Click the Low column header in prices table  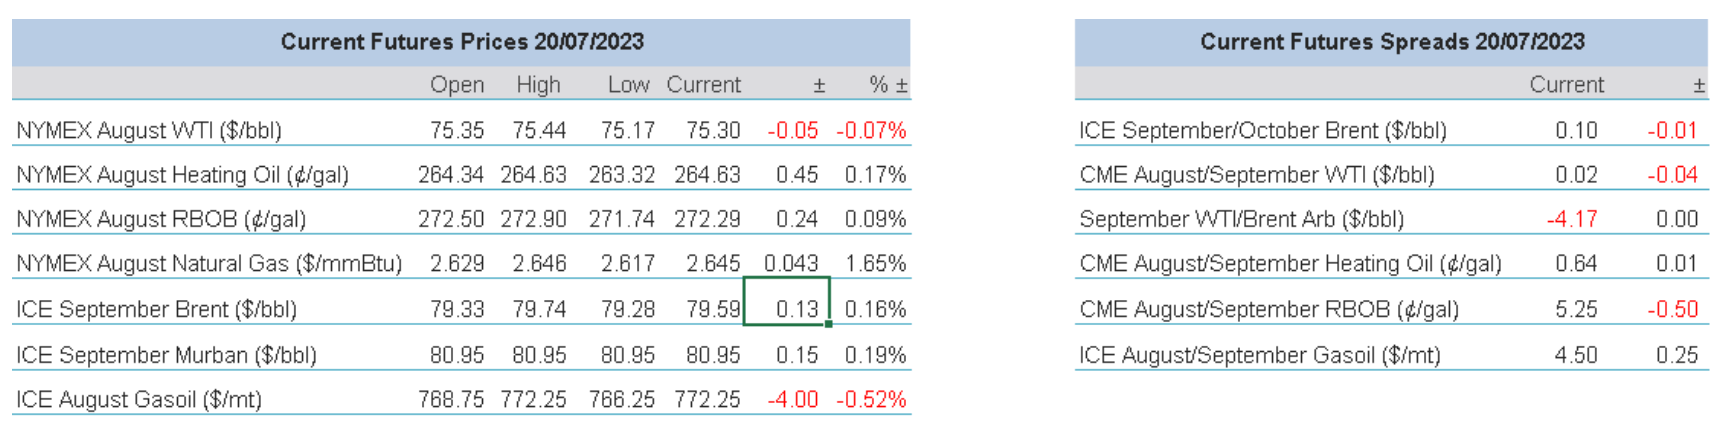(x=628, y=85)
